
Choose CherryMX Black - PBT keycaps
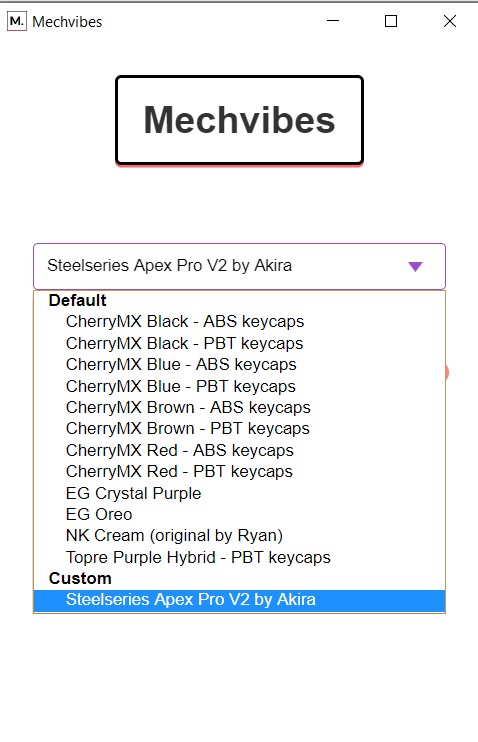239,343
